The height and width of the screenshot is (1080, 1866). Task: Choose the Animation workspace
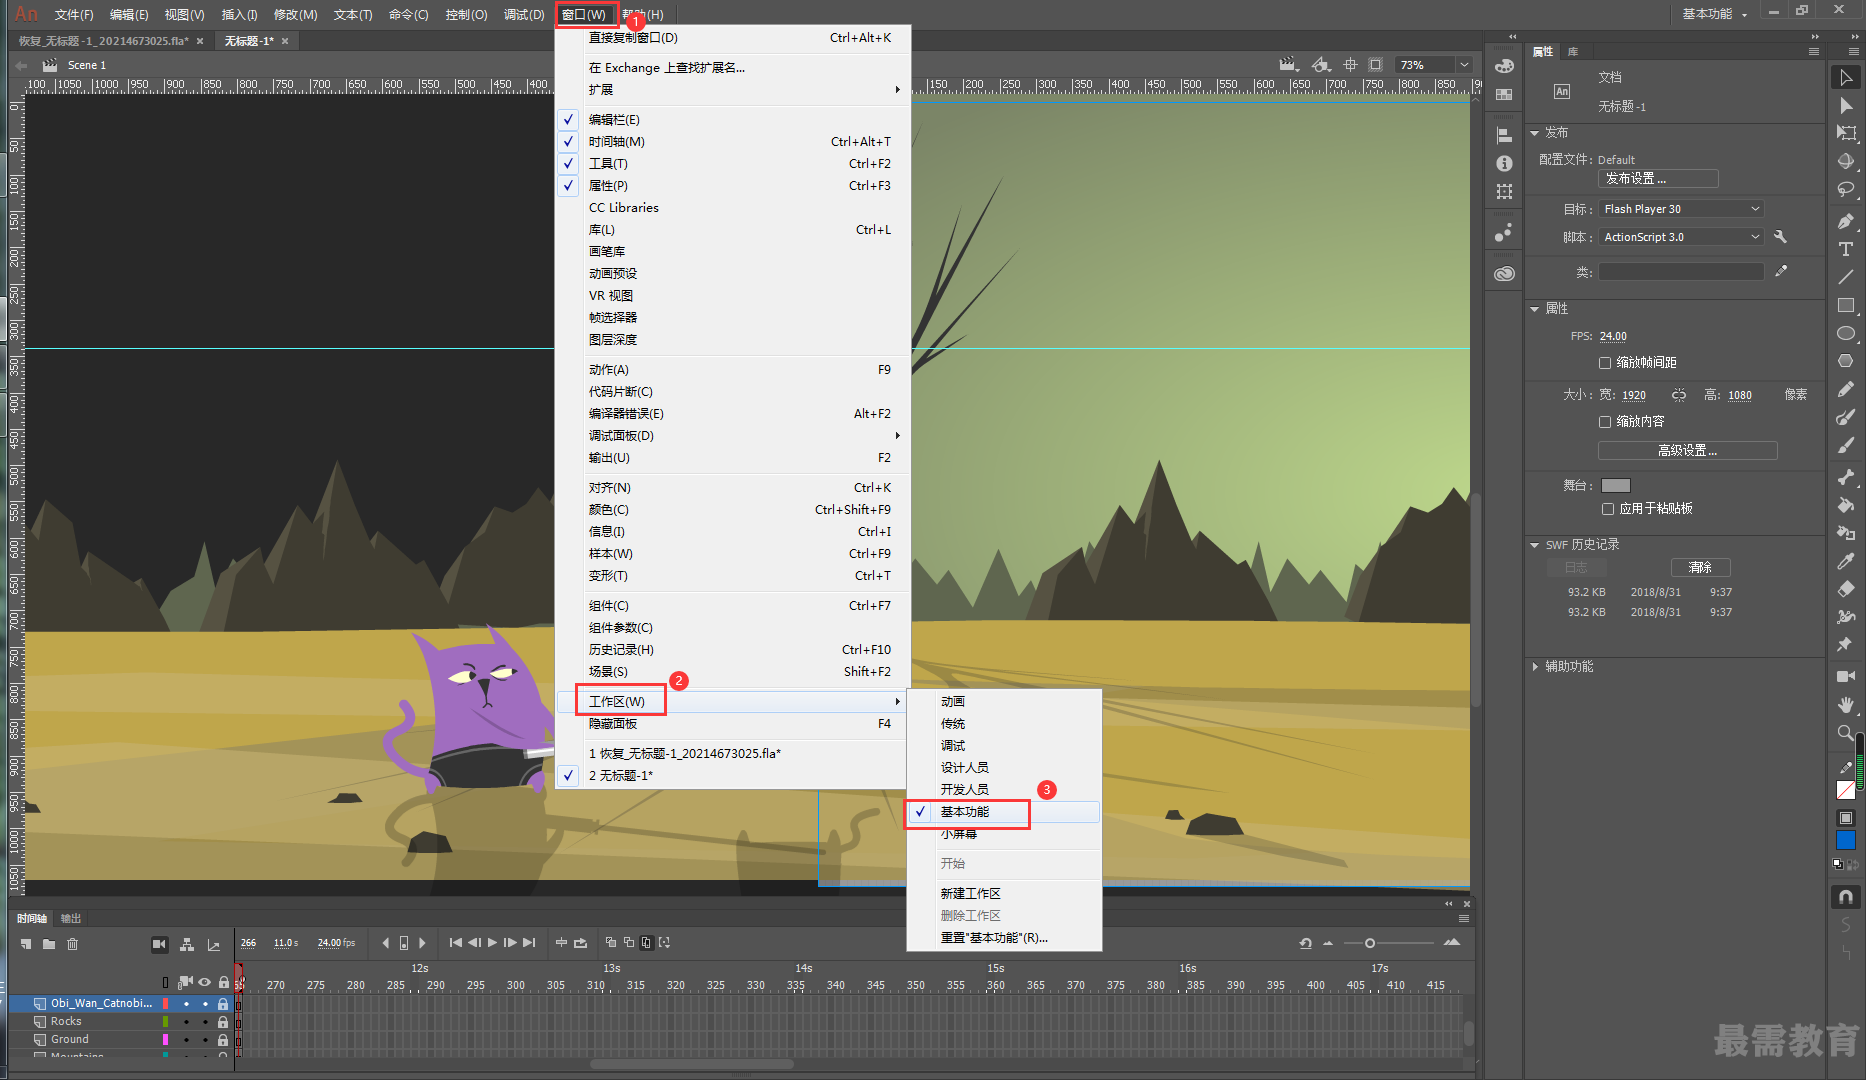1004,701
